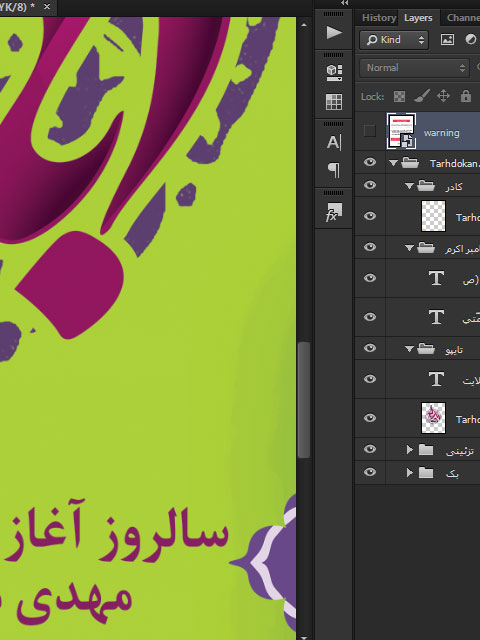Select the تایپو group name
This screenshot has height=640, width=480.
pyautogui.click(x=454, y=350)
